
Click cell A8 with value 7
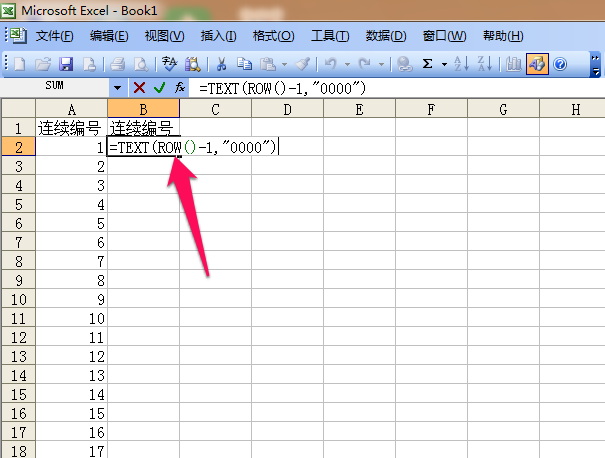point(71,261)
